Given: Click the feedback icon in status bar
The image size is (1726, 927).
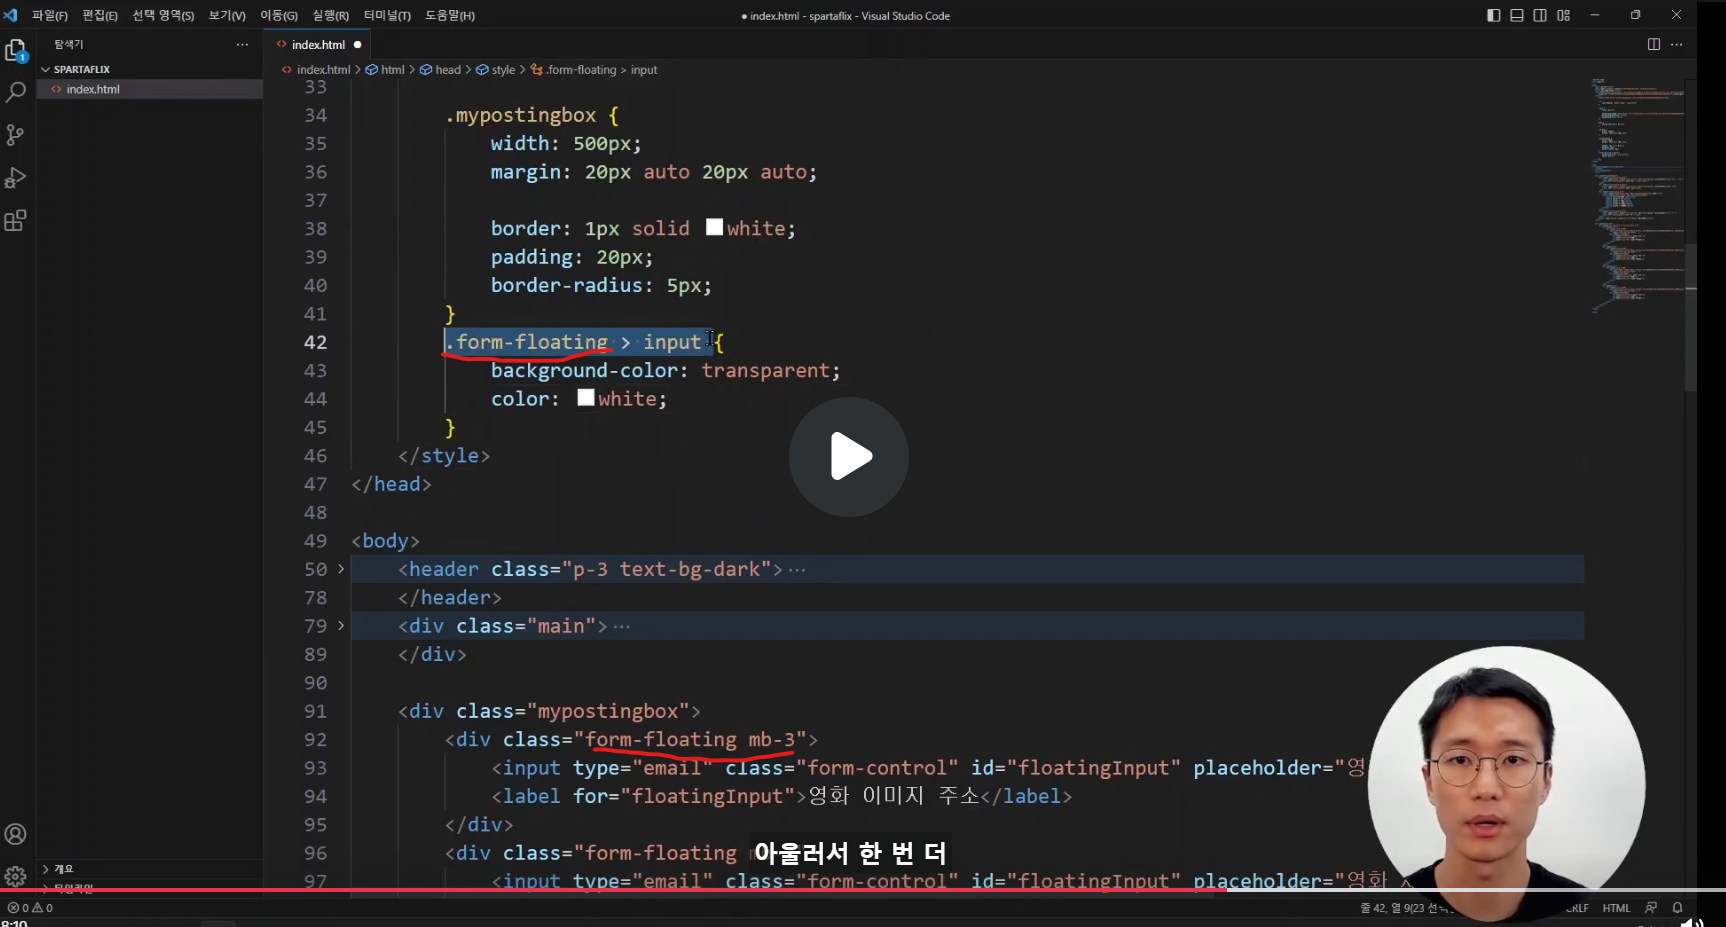Looking at the screenshot, I should (x=1651, y=908).
